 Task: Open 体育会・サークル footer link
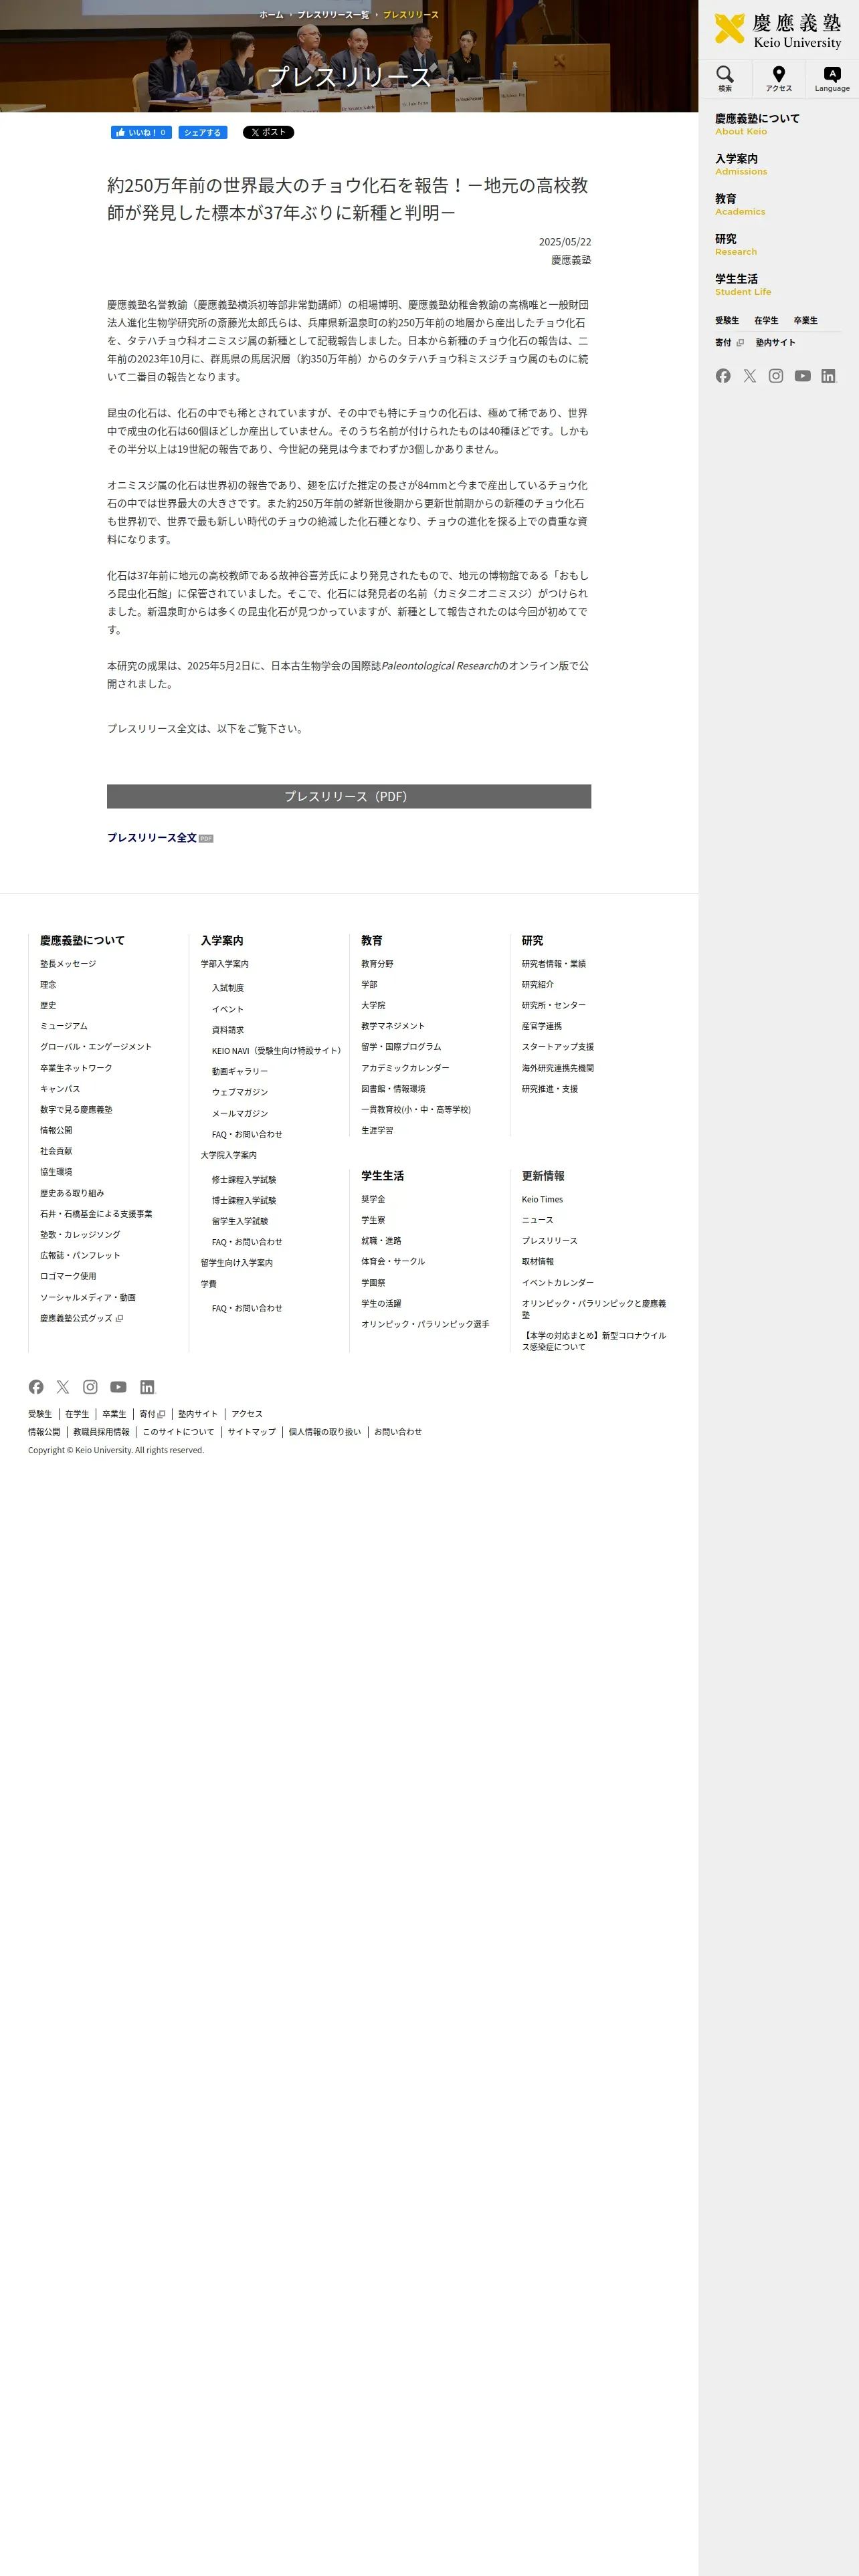tap(393, 1262)
